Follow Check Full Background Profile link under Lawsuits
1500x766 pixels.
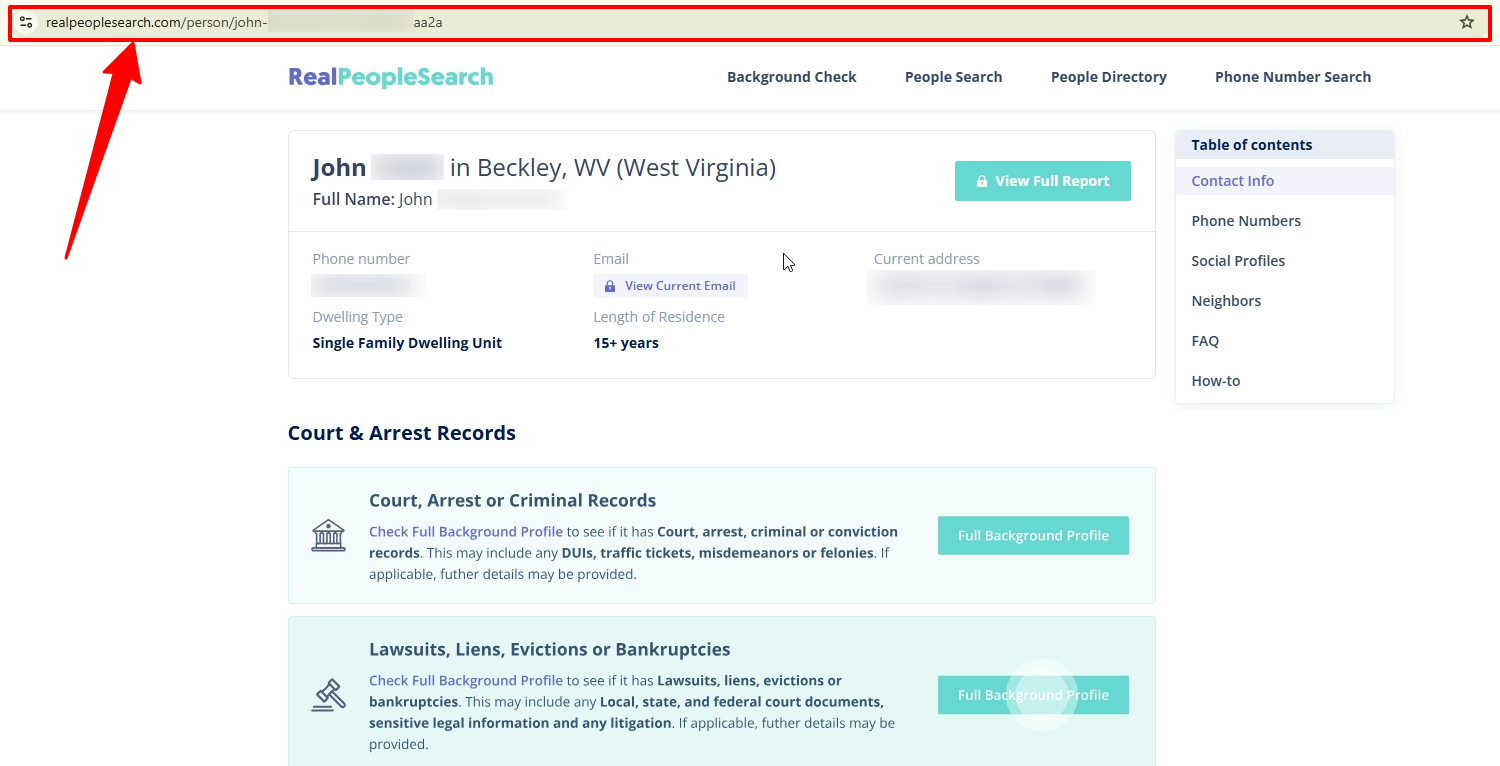pos(466,681)
